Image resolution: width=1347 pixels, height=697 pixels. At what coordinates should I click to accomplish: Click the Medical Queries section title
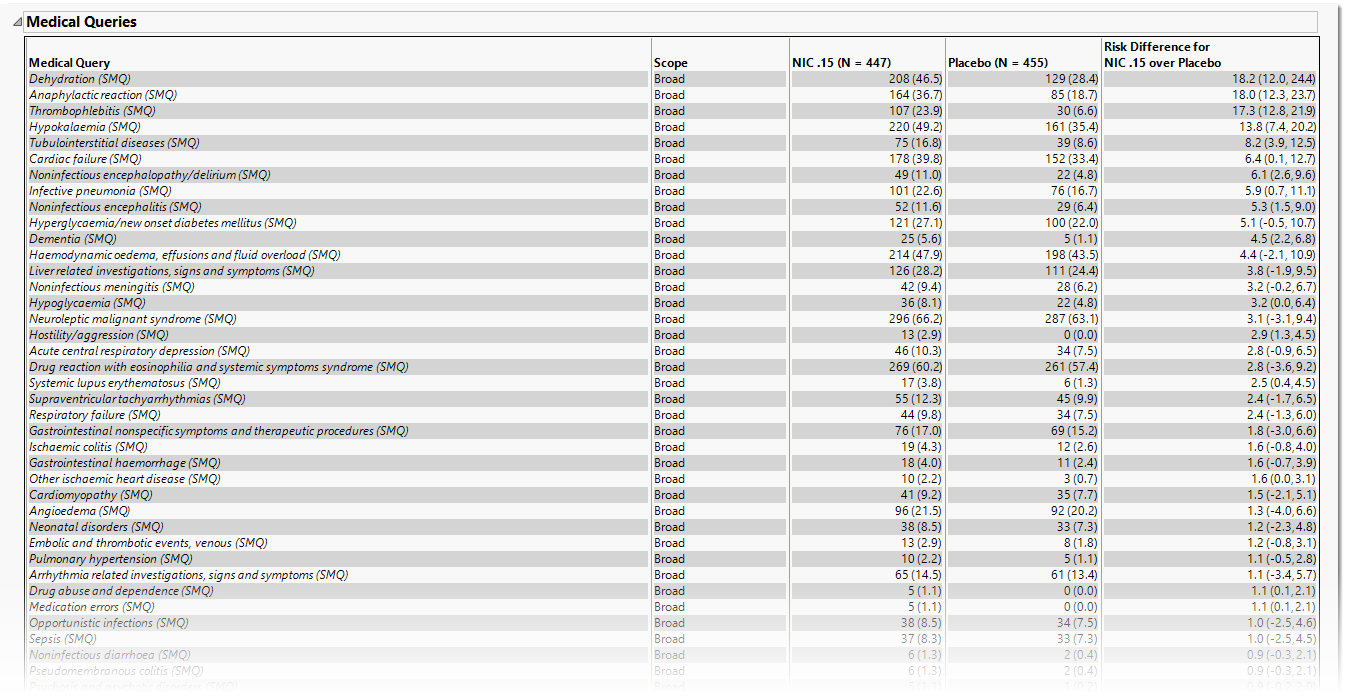pyautogui.click(x=81, y=22)
